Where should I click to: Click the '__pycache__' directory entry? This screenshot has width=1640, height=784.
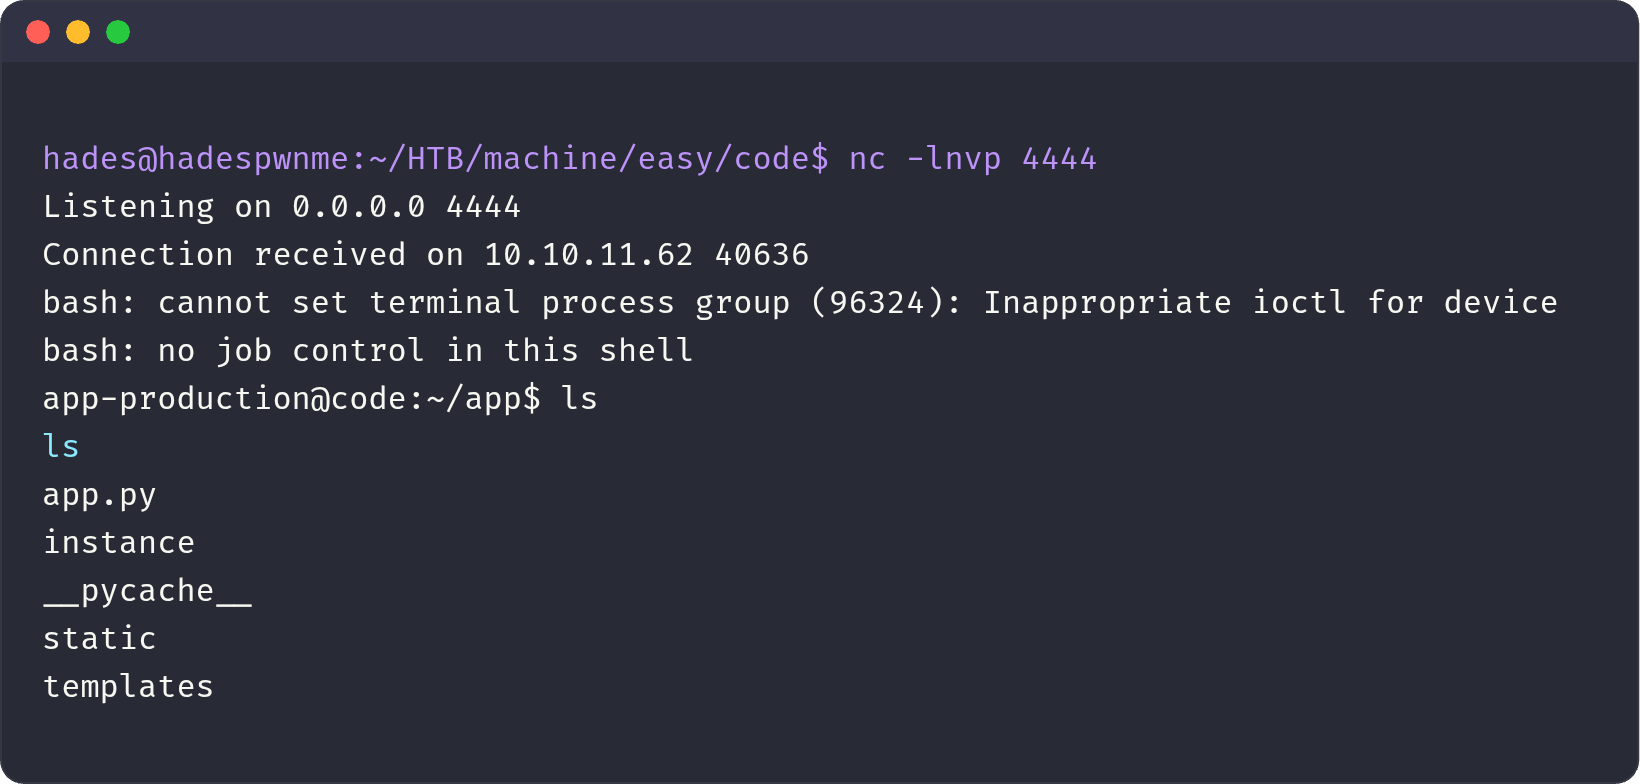(147, 591)
